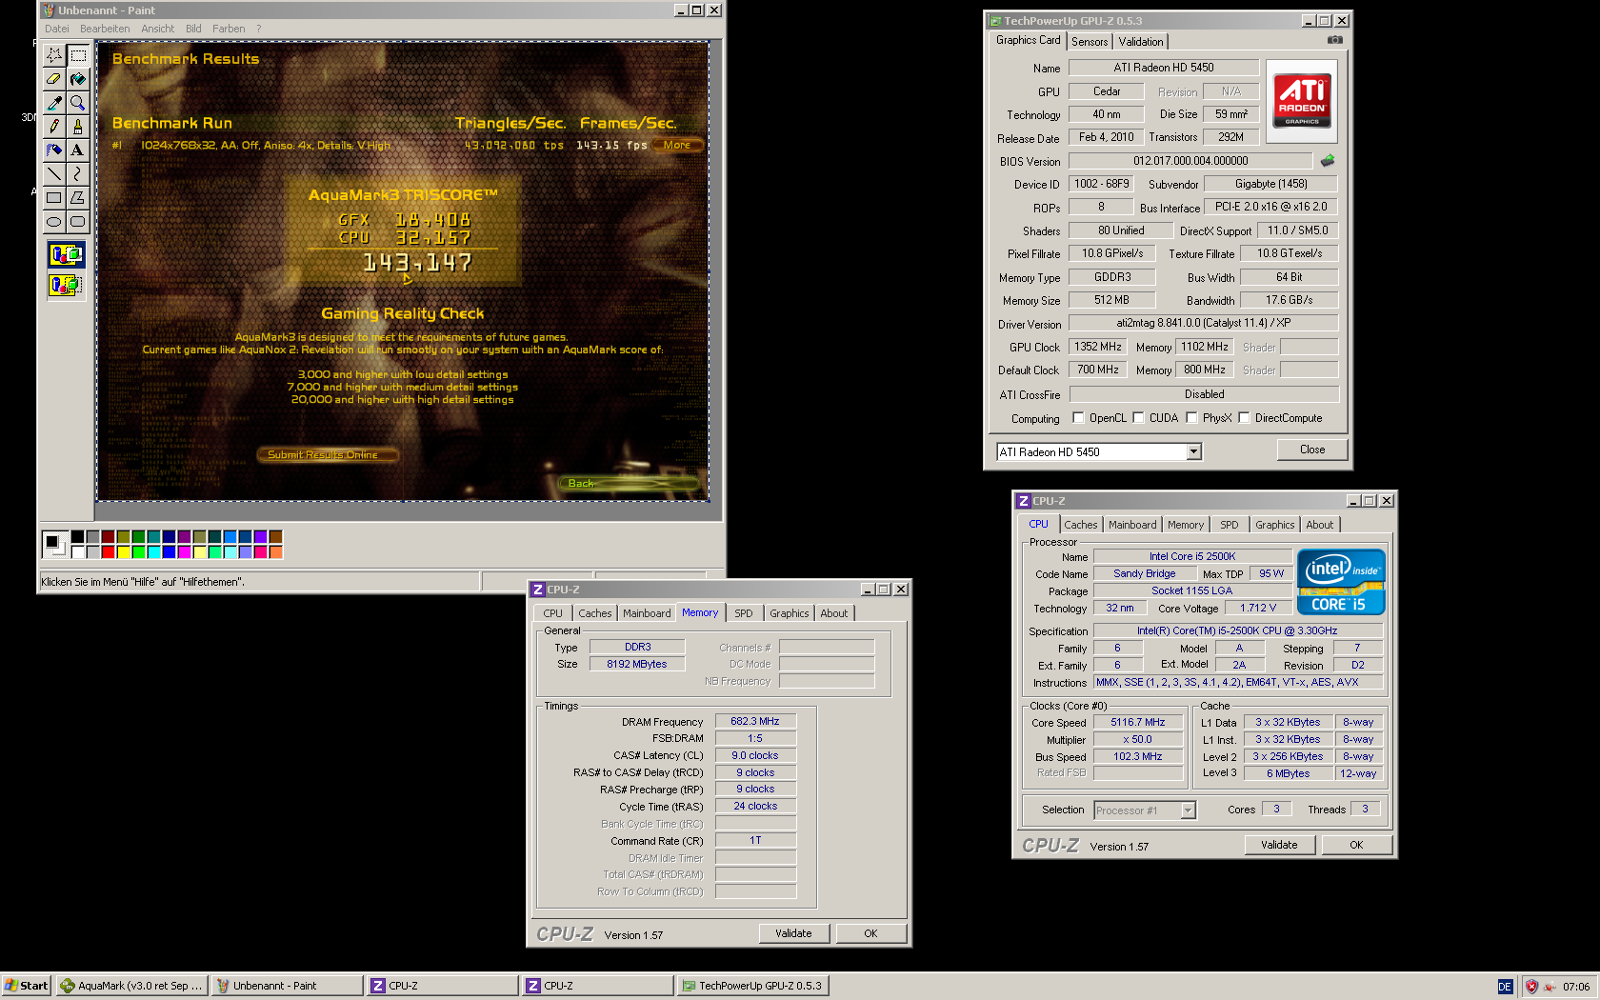This screenshot has height=1000, width=1600.
Task: Pick the orange color swatch in palette
Action: click(x=276, y=552)
